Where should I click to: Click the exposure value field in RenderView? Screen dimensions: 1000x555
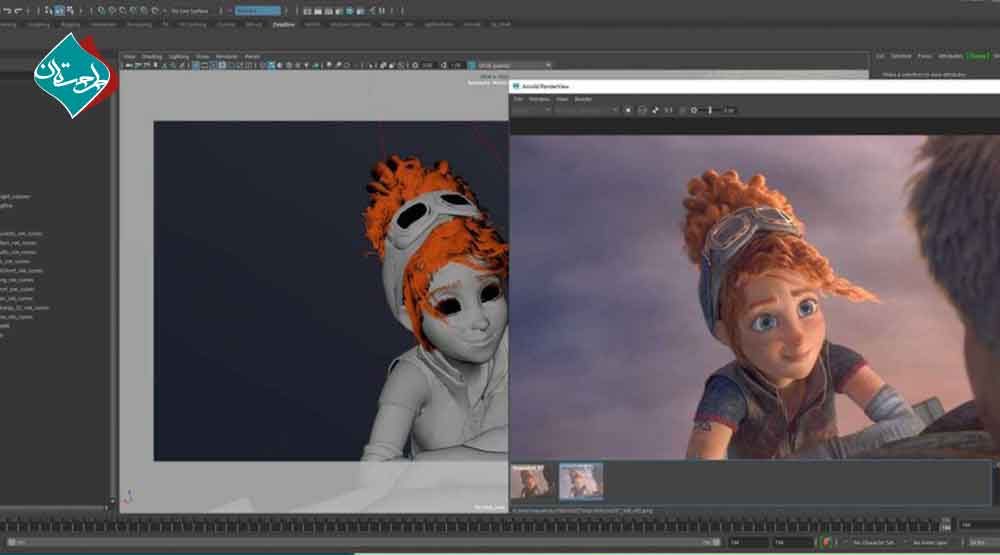[x=729, y=110]
